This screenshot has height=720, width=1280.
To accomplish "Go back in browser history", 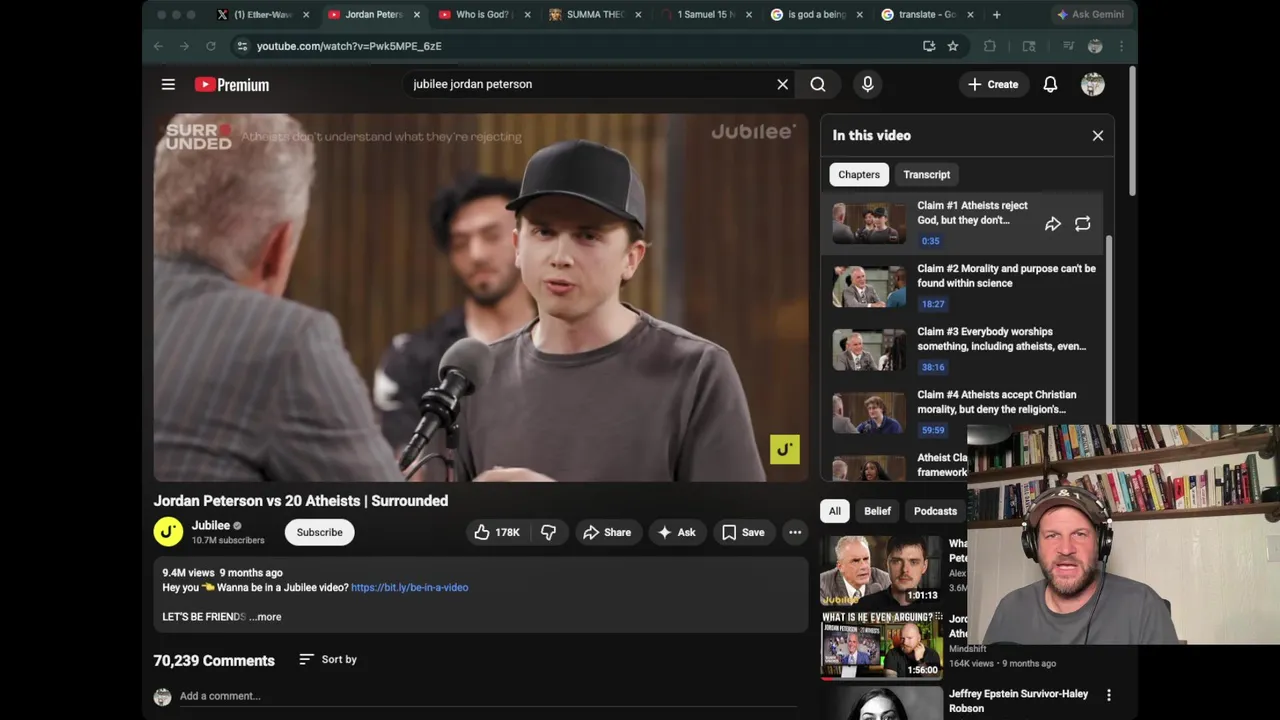I will click(x=158, y=46).
